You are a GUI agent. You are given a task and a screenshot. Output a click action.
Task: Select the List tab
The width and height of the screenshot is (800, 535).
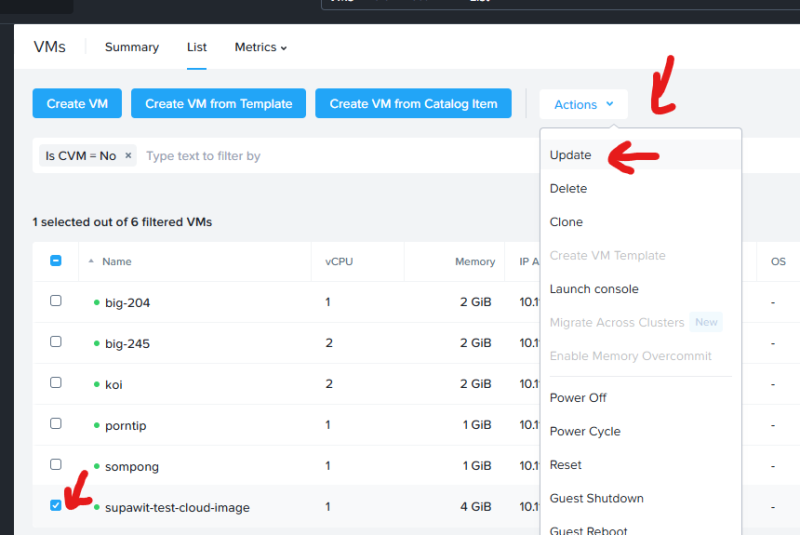coord(197,47)
